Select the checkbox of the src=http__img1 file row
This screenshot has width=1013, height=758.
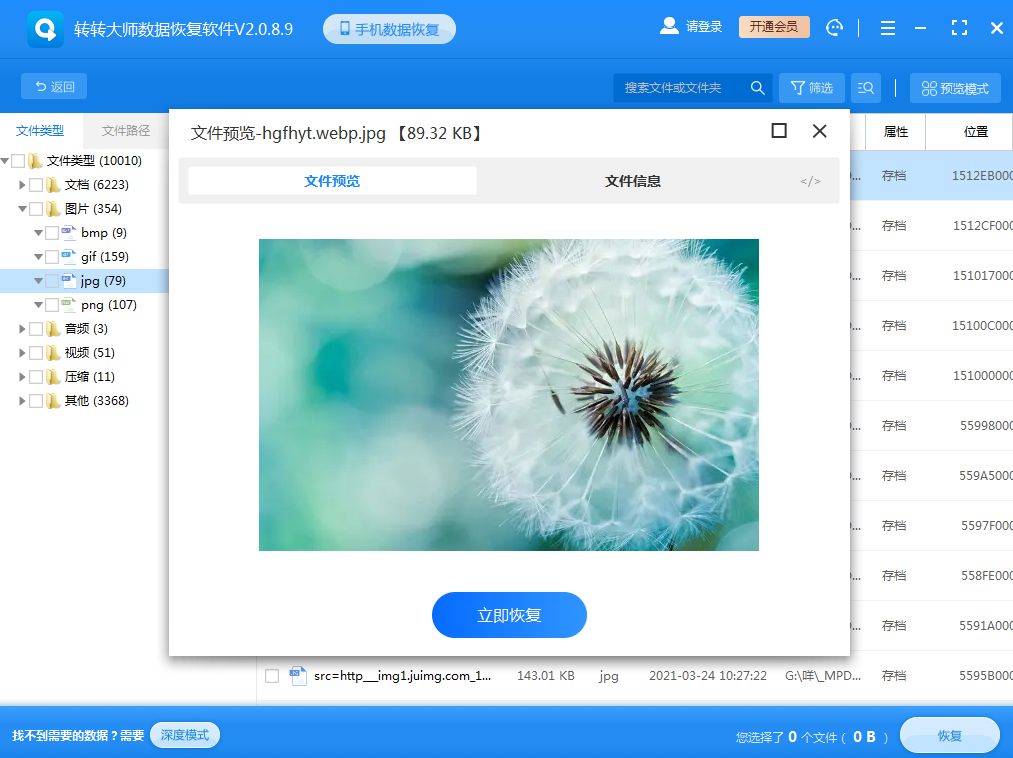click(271, 675)
